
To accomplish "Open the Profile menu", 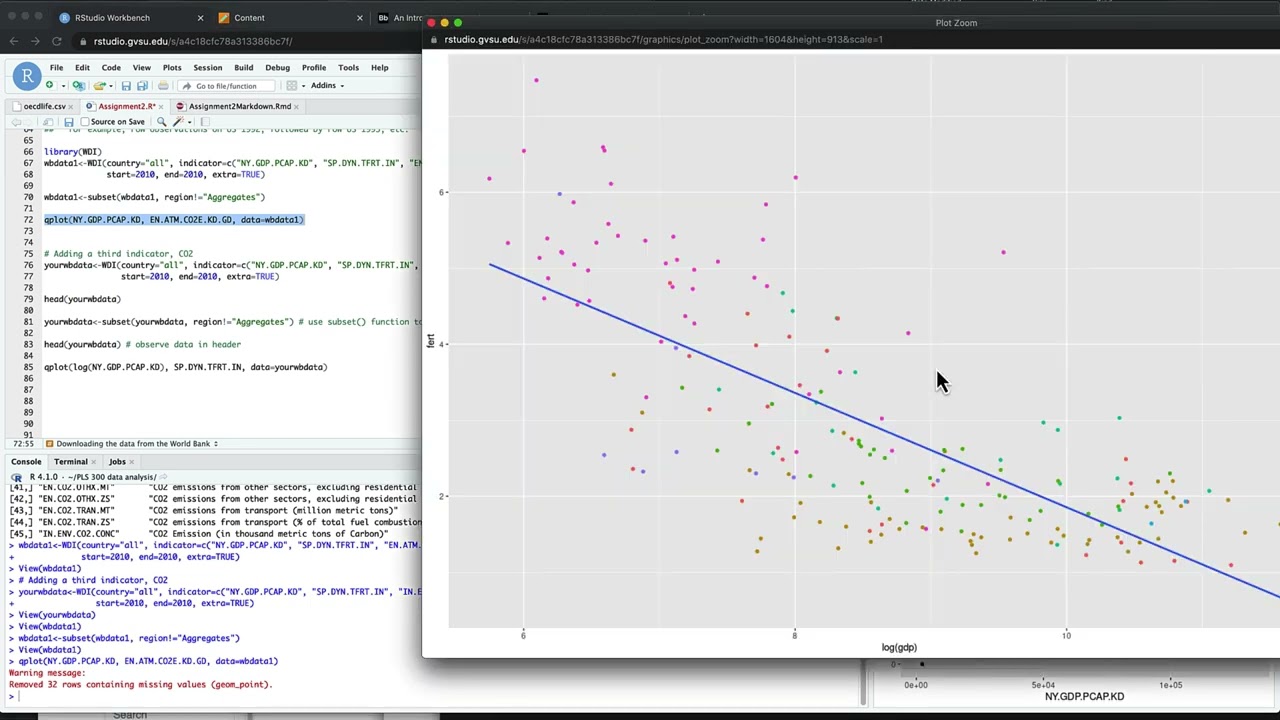I will click(x=314, y=68).
